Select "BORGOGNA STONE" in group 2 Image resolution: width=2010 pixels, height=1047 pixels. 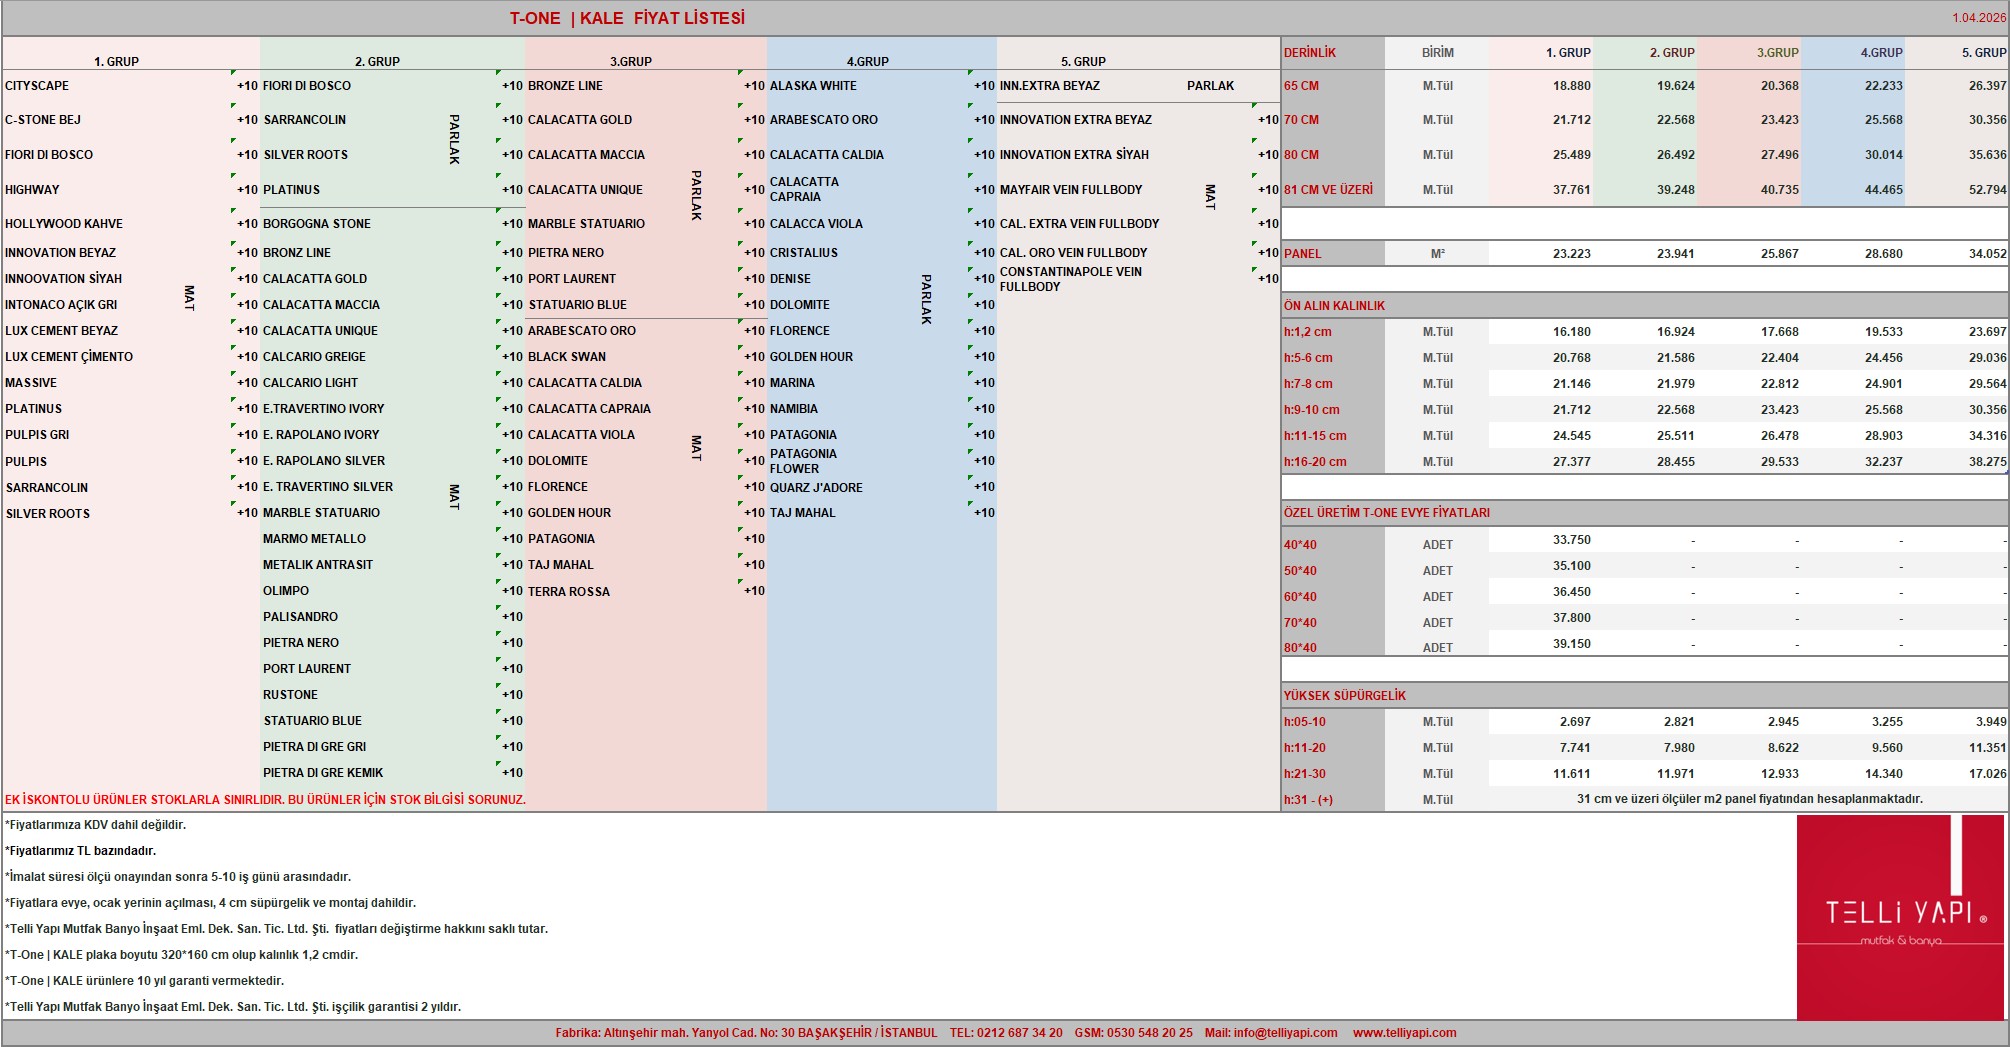coord(317,224)
